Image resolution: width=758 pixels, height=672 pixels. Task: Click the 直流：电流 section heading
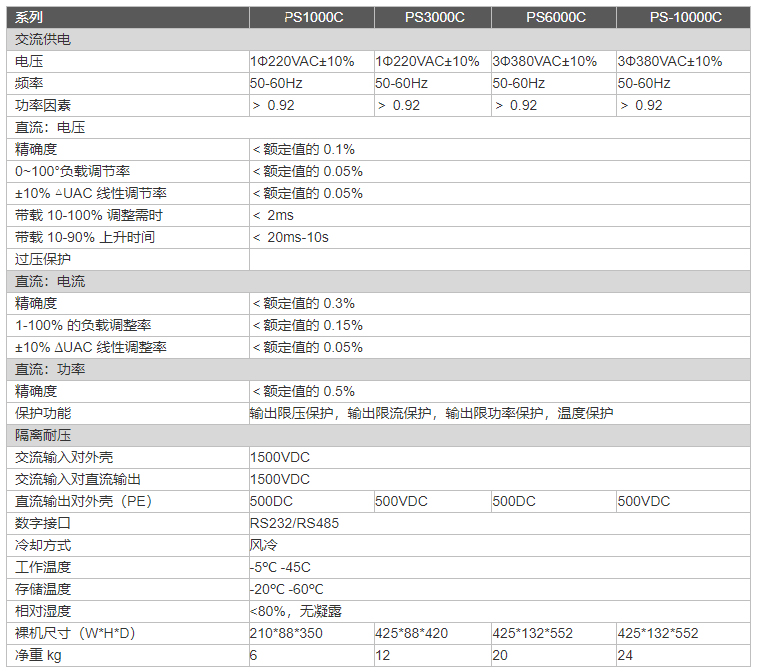[50, 282]
